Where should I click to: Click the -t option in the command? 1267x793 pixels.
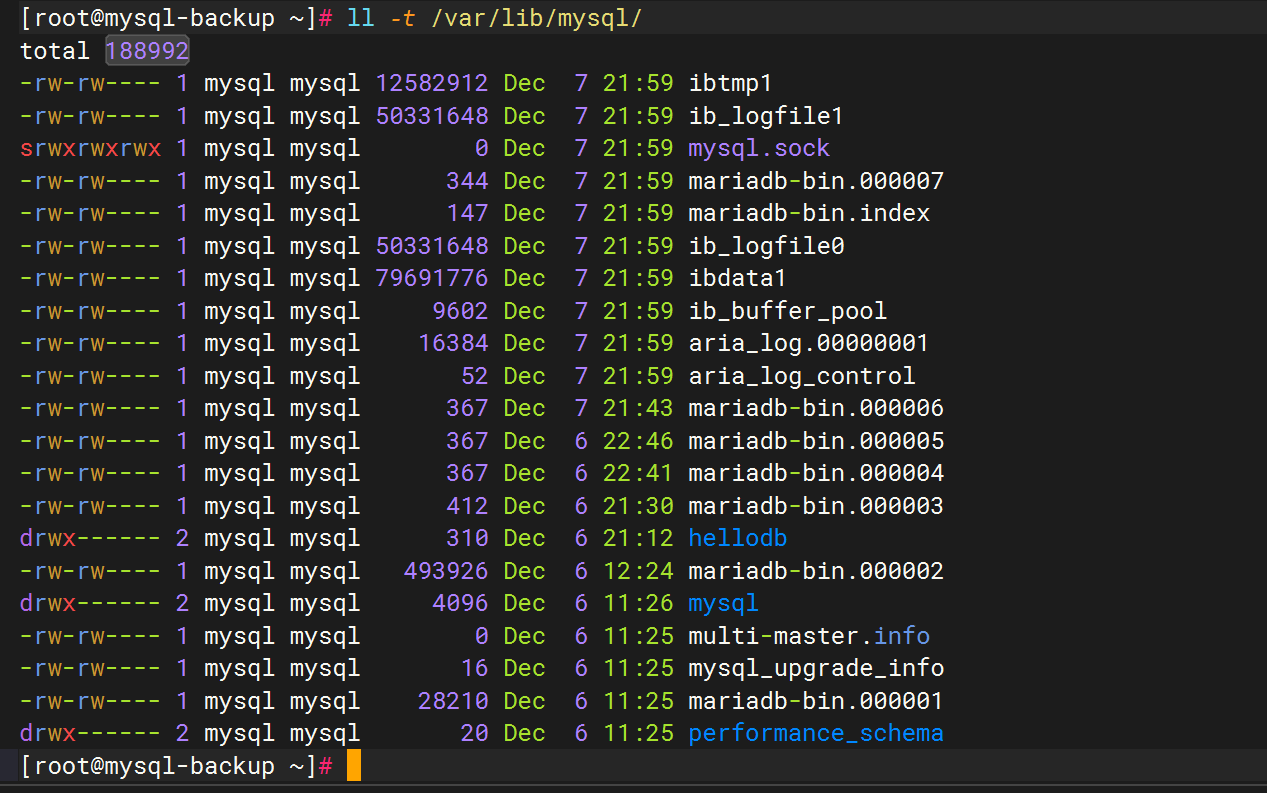(x=404, y=19)
